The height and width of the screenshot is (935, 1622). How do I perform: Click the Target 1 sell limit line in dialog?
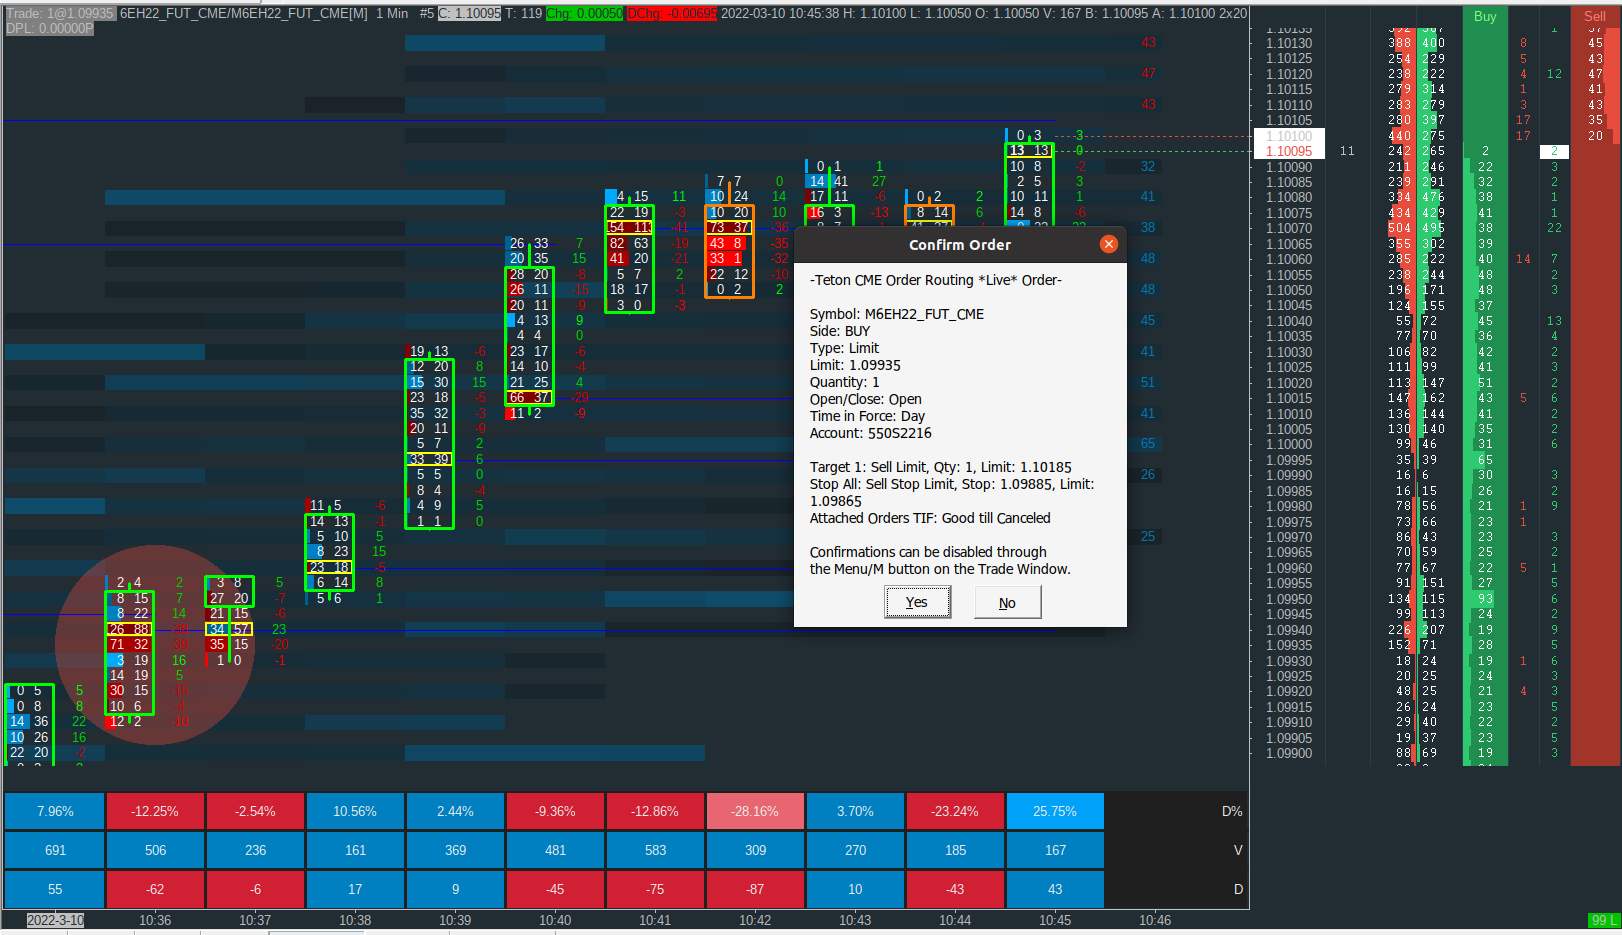click(941, 467)
